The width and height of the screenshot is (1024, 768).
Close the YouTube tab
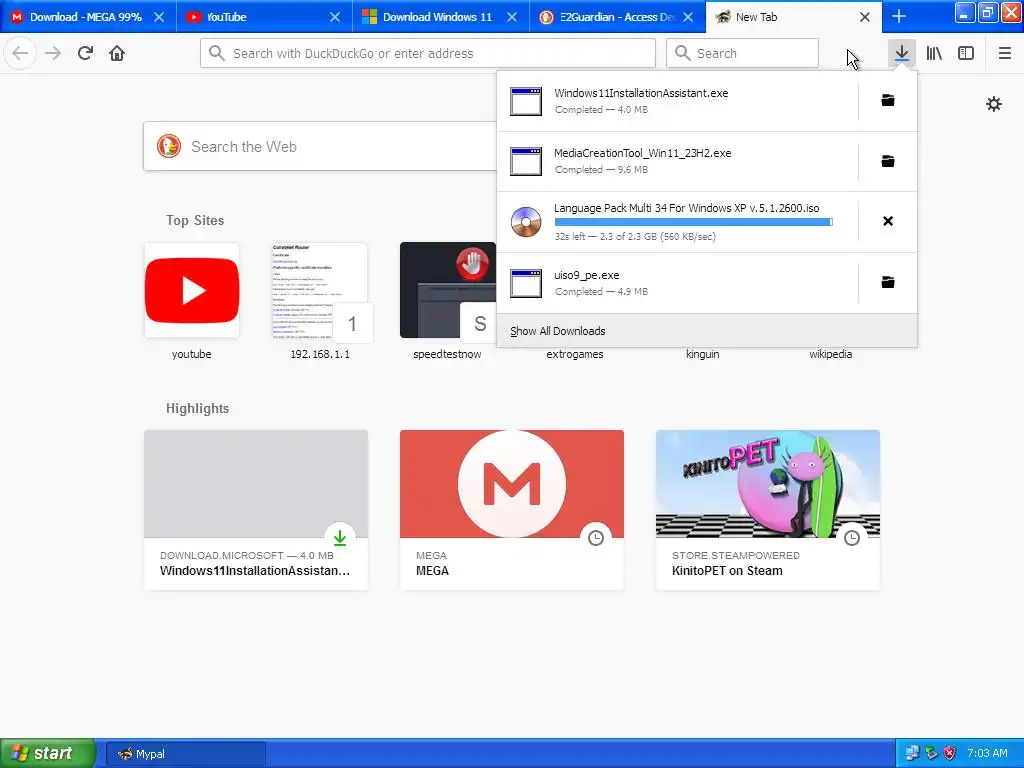335,17
